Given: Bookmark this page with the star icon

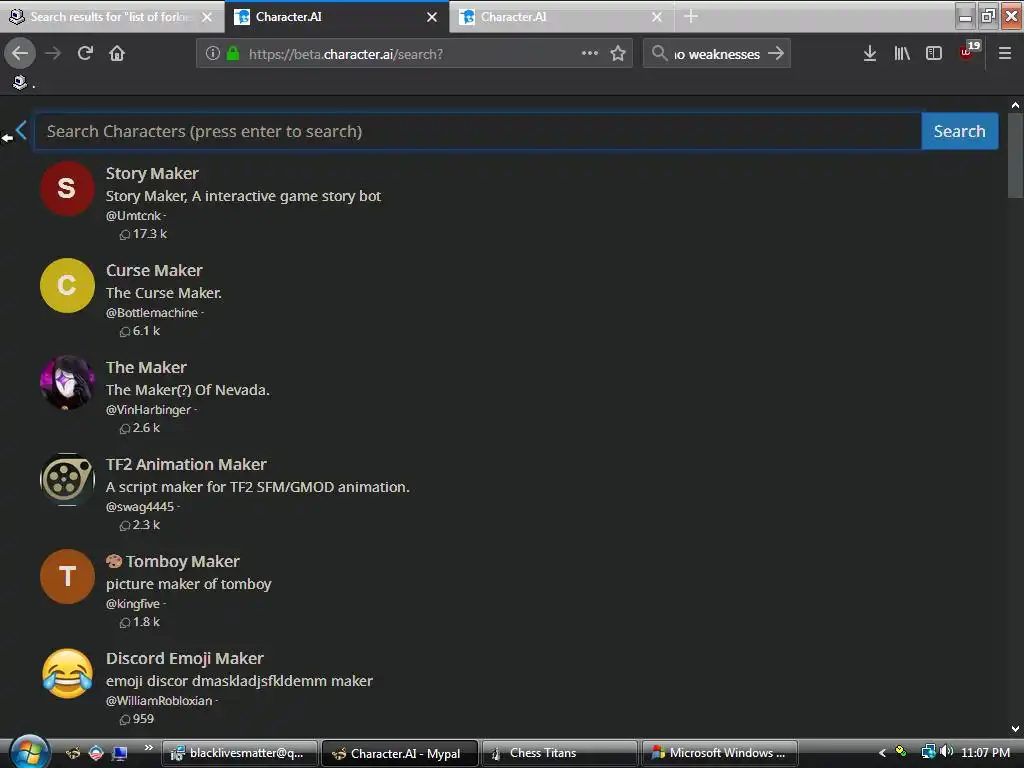Looking at the screenshot, I should 618,54.
